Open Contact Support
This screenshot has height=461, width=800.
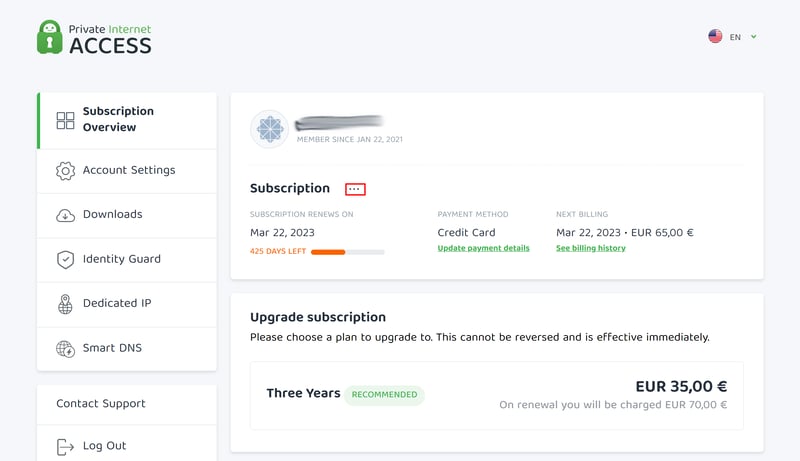[127, 404]
